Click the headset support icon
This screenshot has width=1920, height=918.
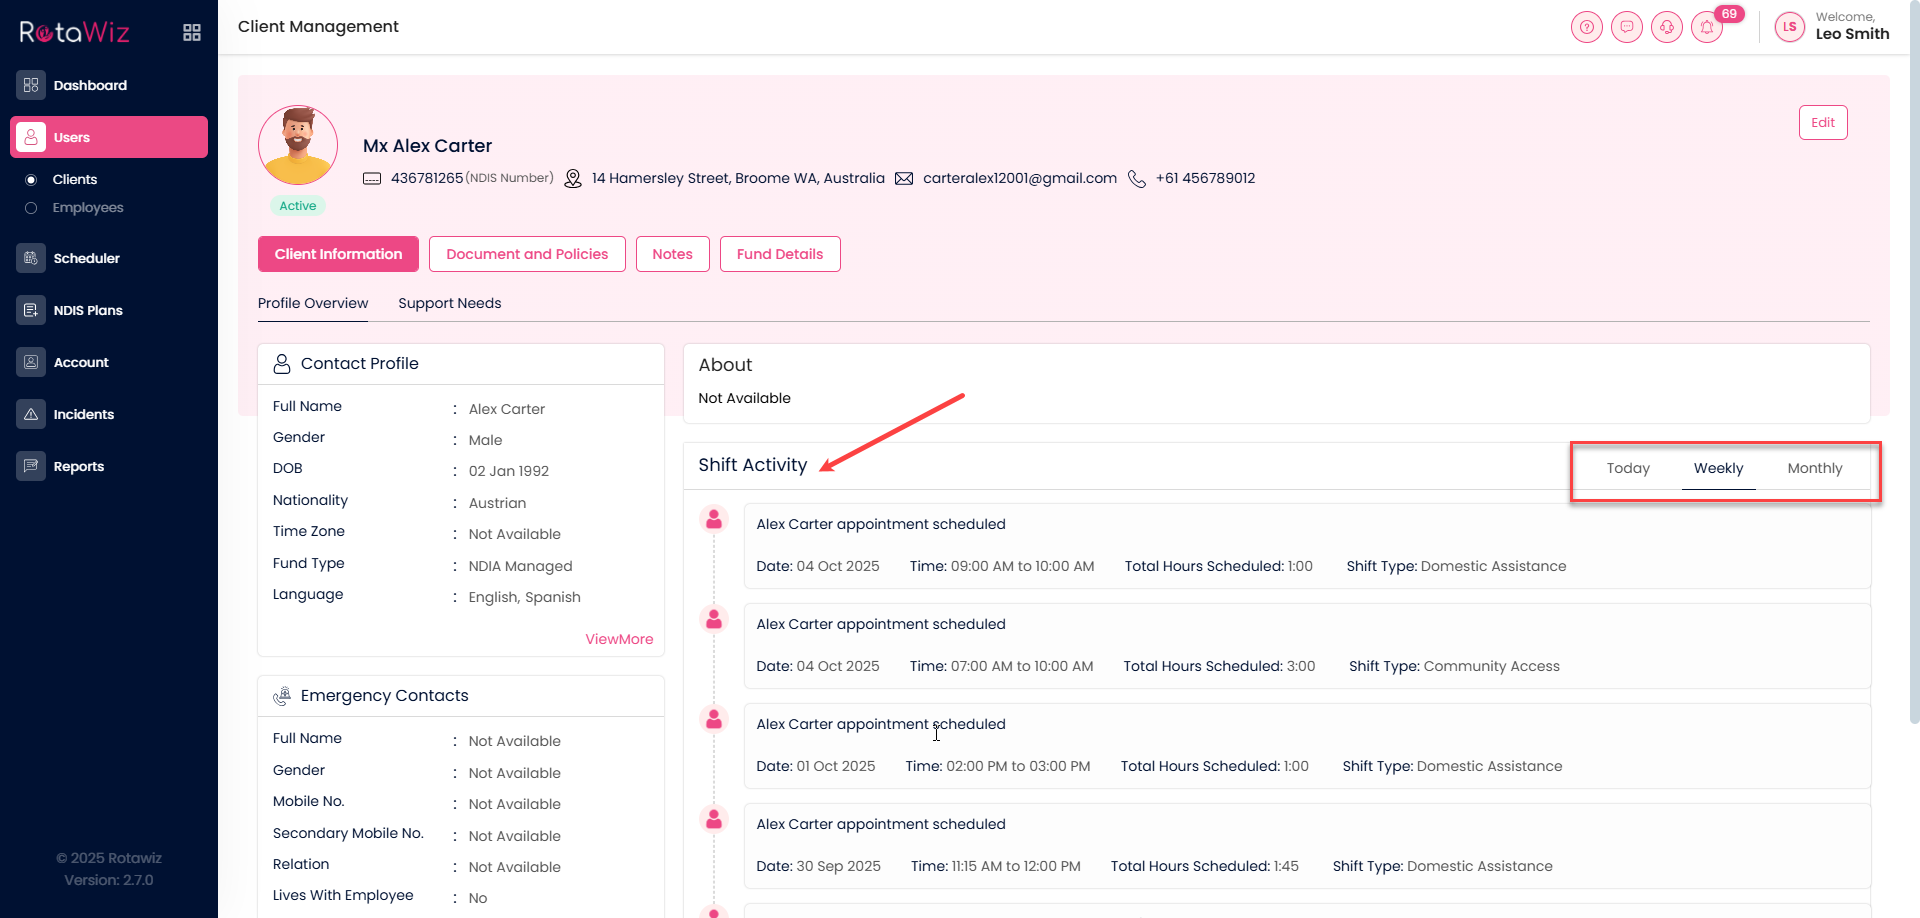click(x=1666, y=27)
